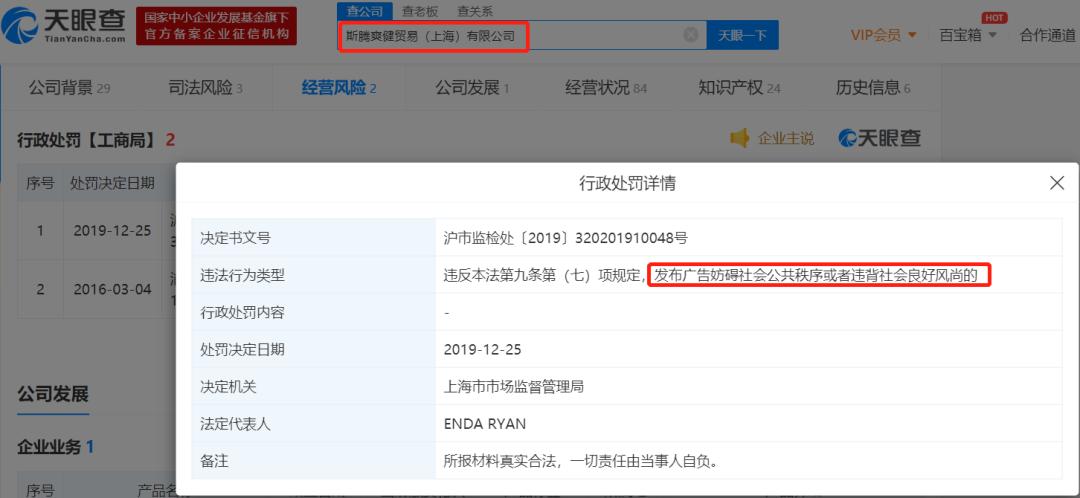The height and width of the screenshot is (498, 1080).
Task: Open the 知识产权 tab
Action: click(739, 87)
